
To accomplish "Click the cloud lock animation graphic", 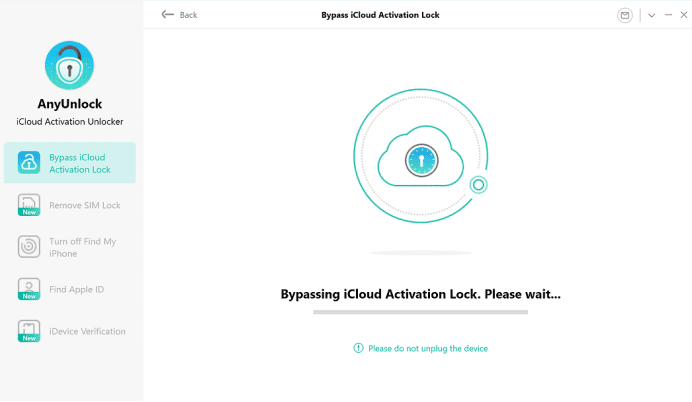I will (x=421, y=156).
